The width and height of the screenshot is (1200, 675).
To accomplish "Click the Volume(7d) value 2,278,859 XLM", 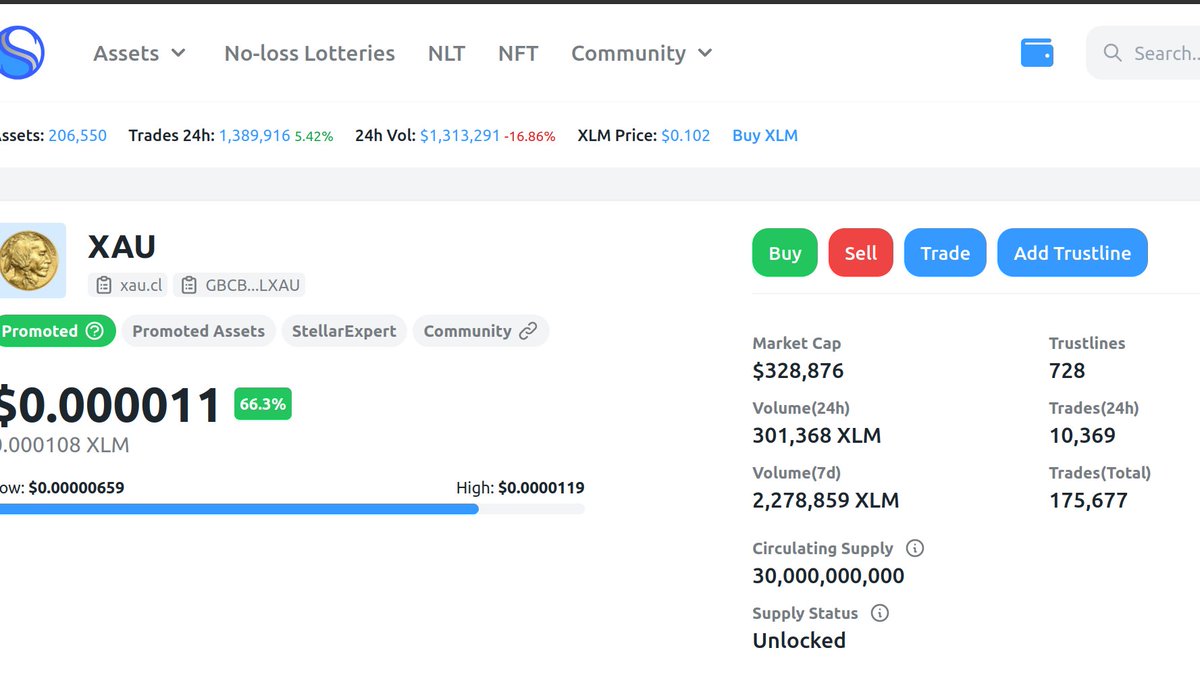I will pos(826,501).
